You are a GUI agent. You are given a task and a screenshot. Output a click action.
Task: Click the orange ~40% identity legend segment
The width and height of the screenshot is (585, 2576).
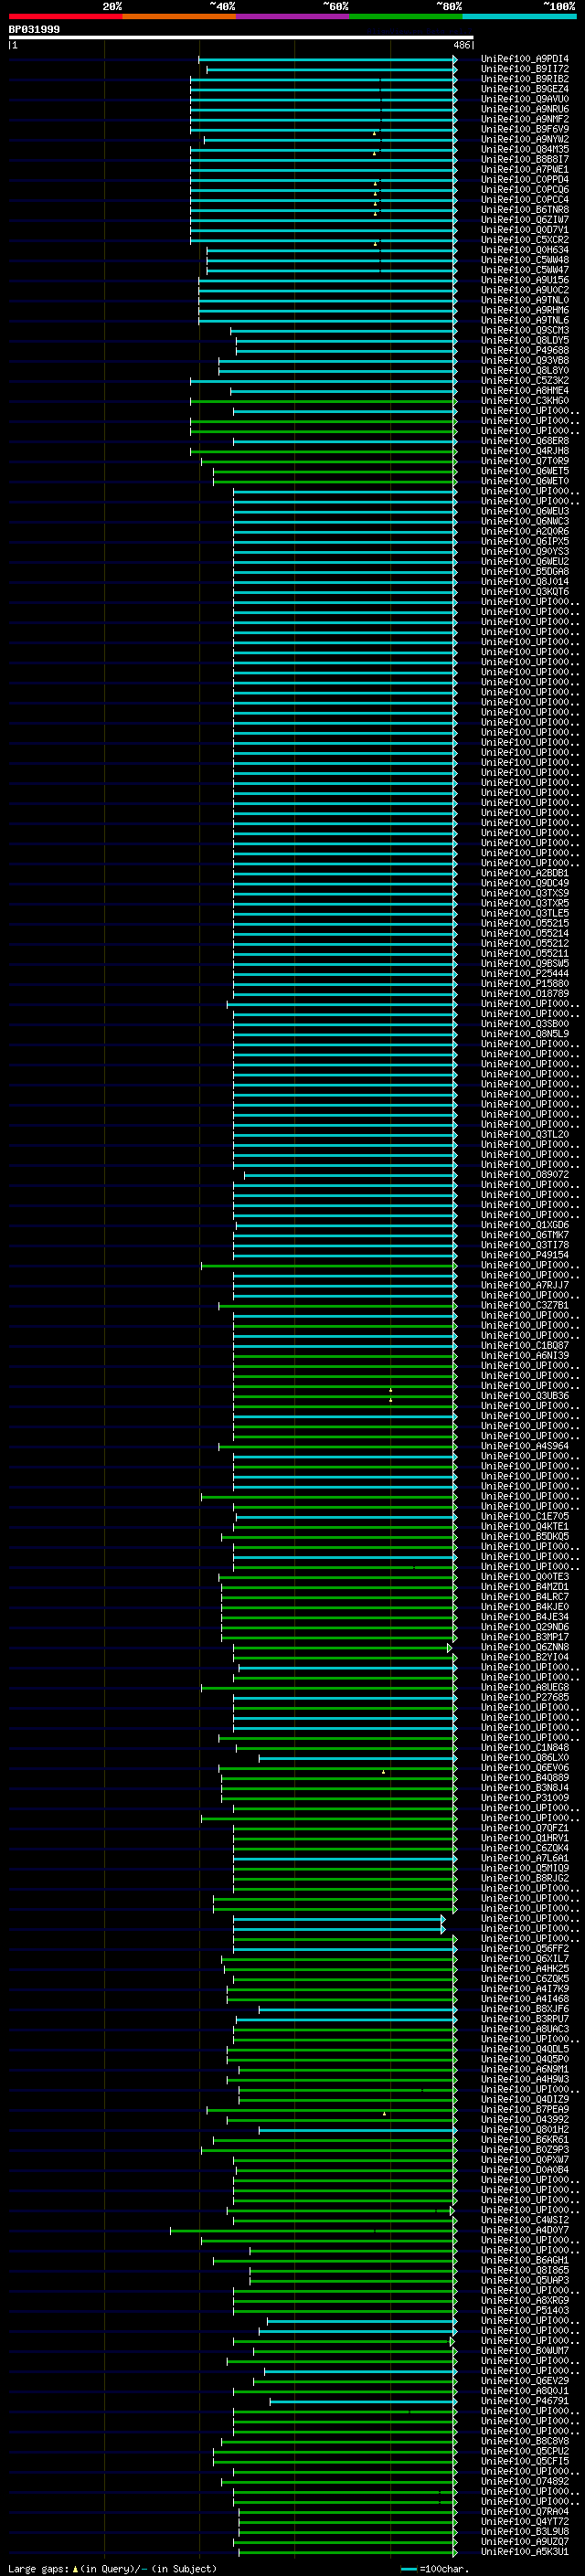[179, 16]
